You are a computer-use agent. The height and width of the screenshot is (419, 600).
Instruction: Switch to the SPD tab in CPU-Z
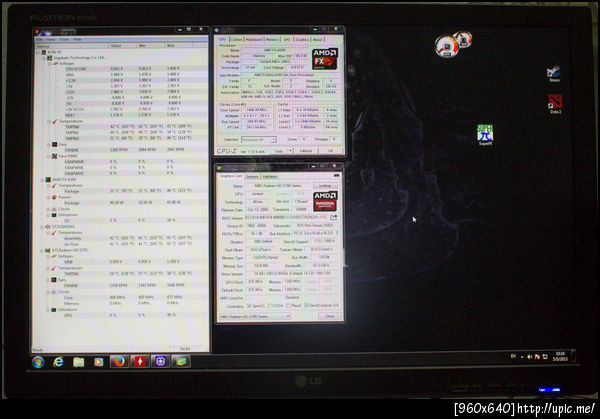tap(287, 39)
